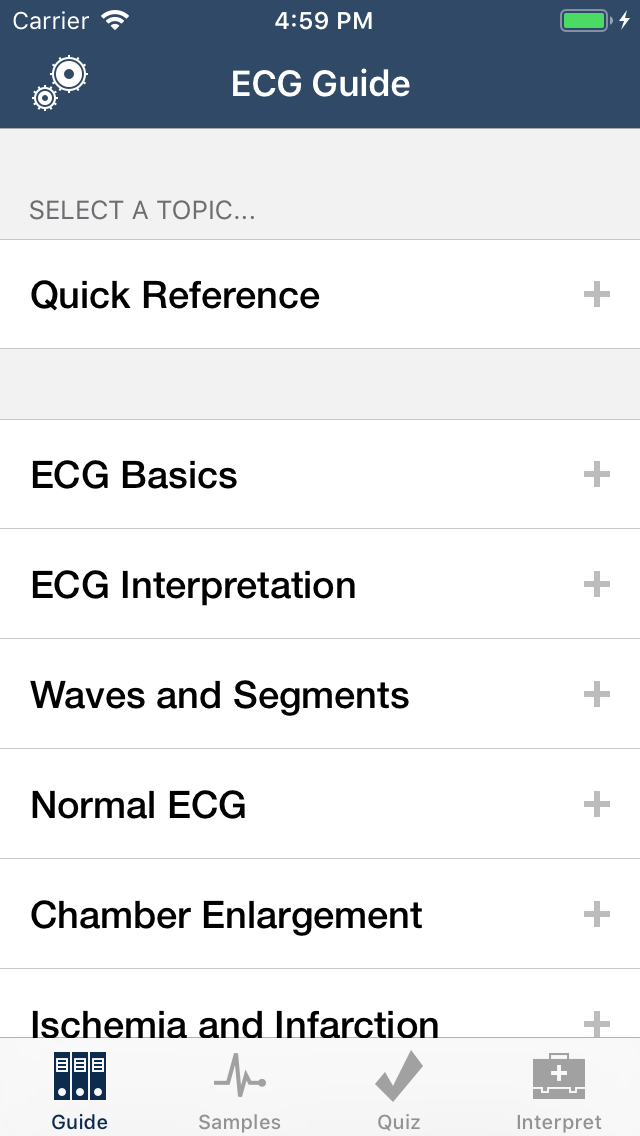Expand ECG Interpretation plus sign
Screen dimensions: 640x1136
597,585
